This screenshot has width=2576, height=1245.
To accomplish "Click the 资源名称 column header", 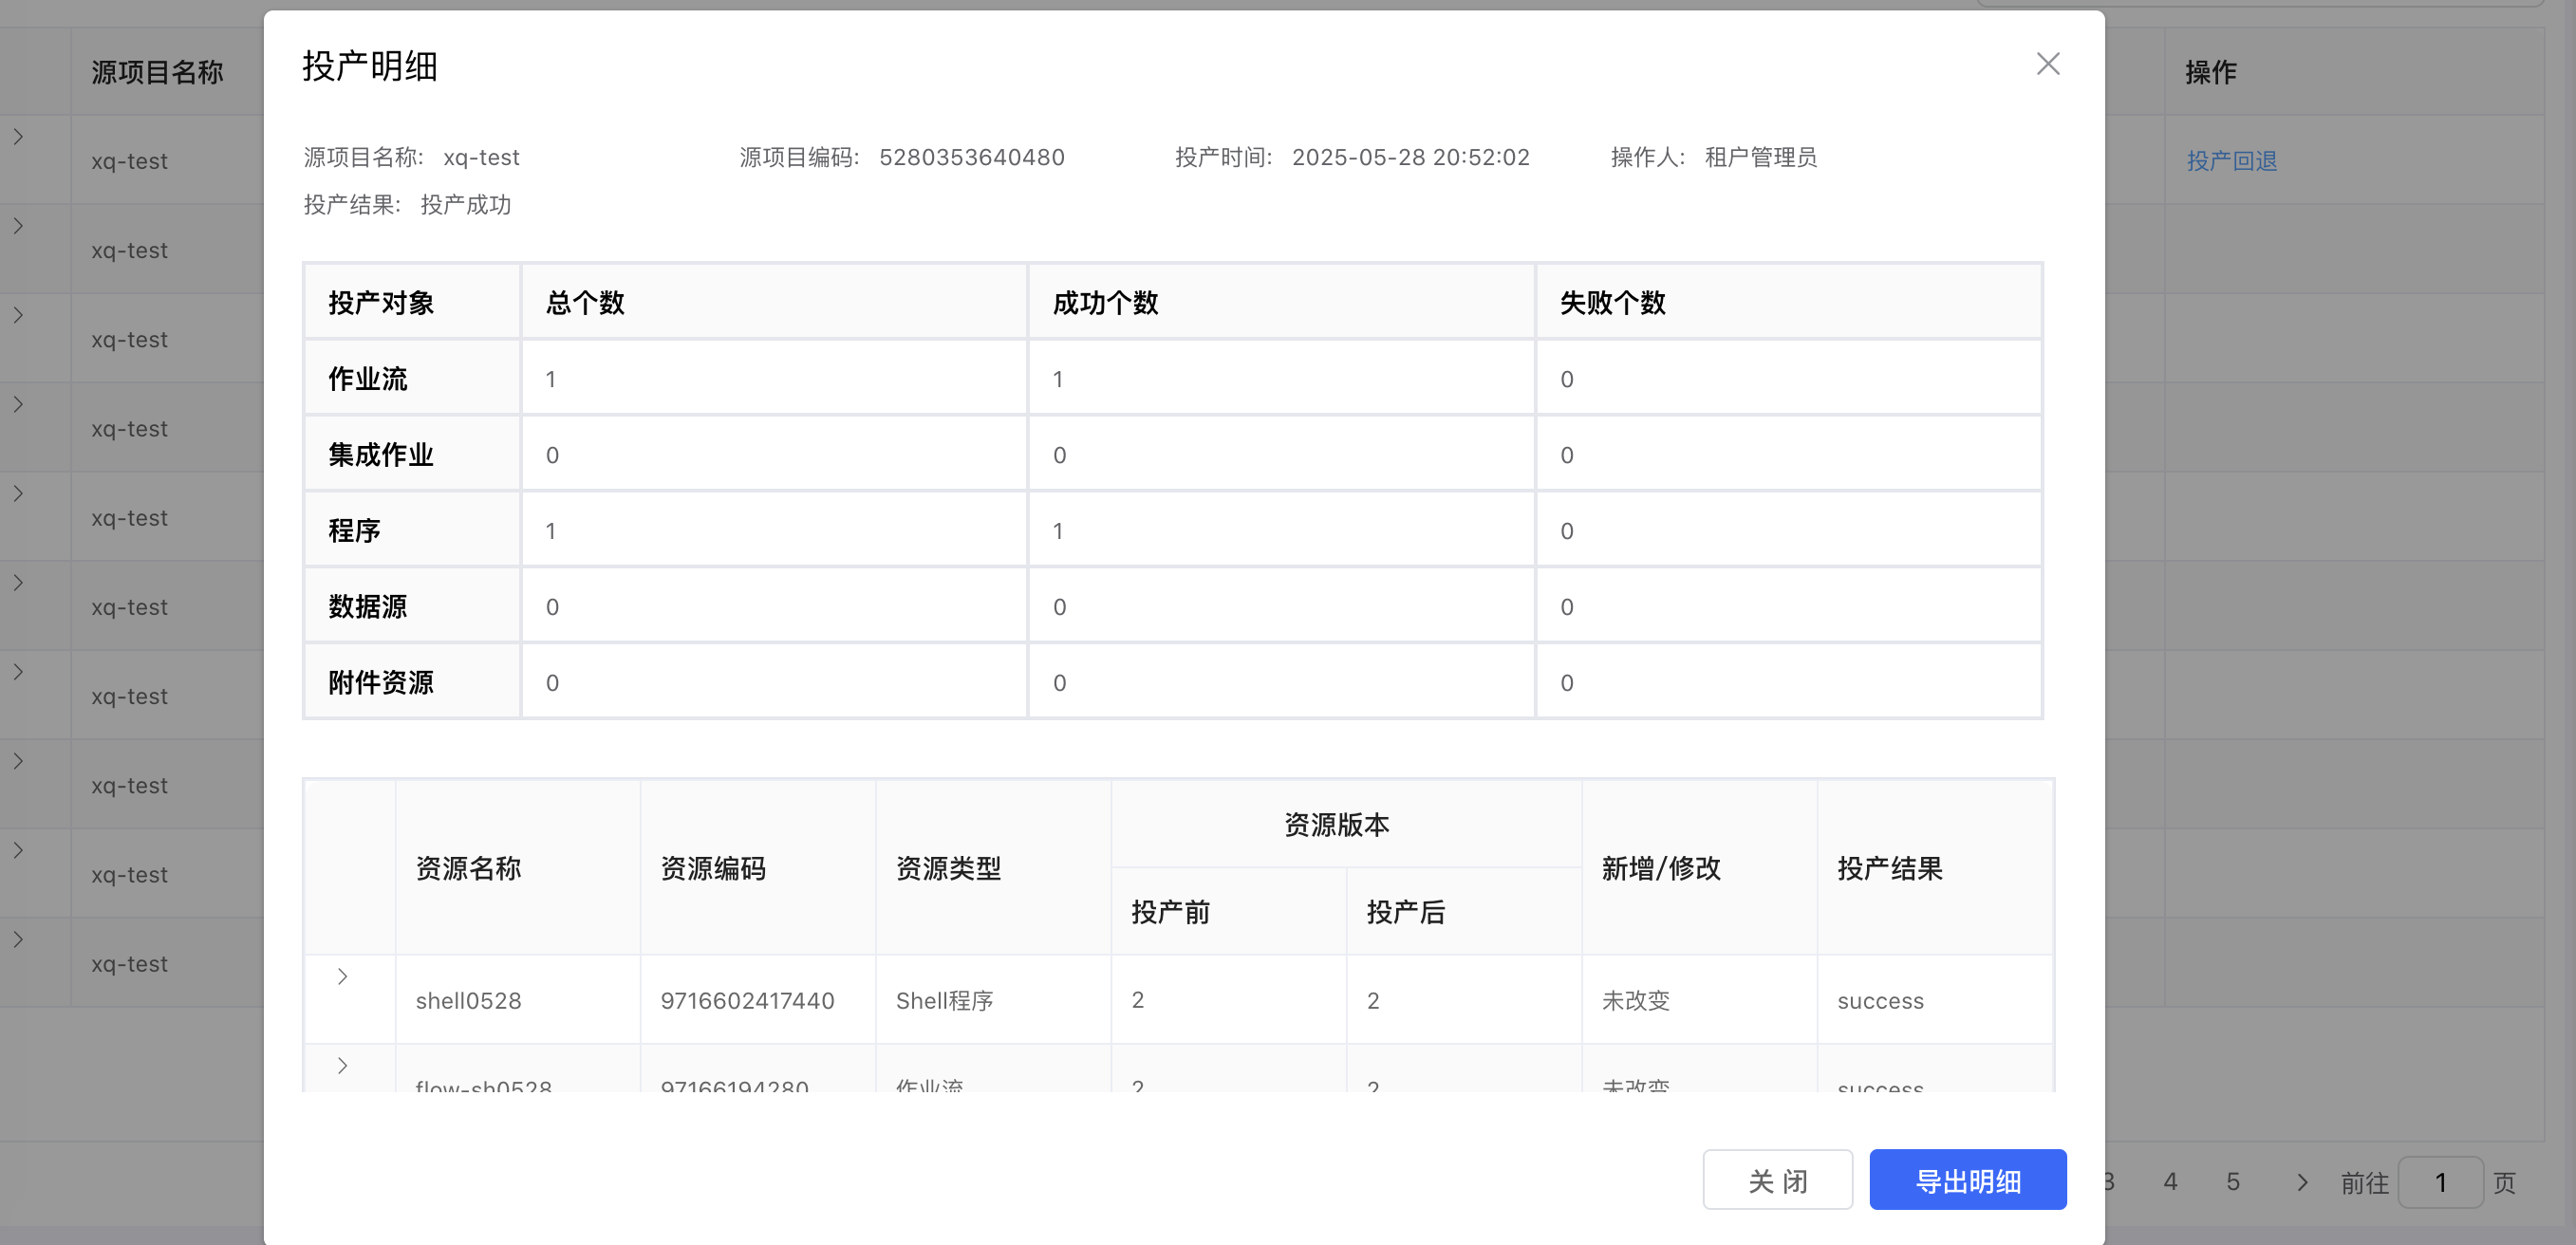I will pyautogui.click(x=468, y=867).
